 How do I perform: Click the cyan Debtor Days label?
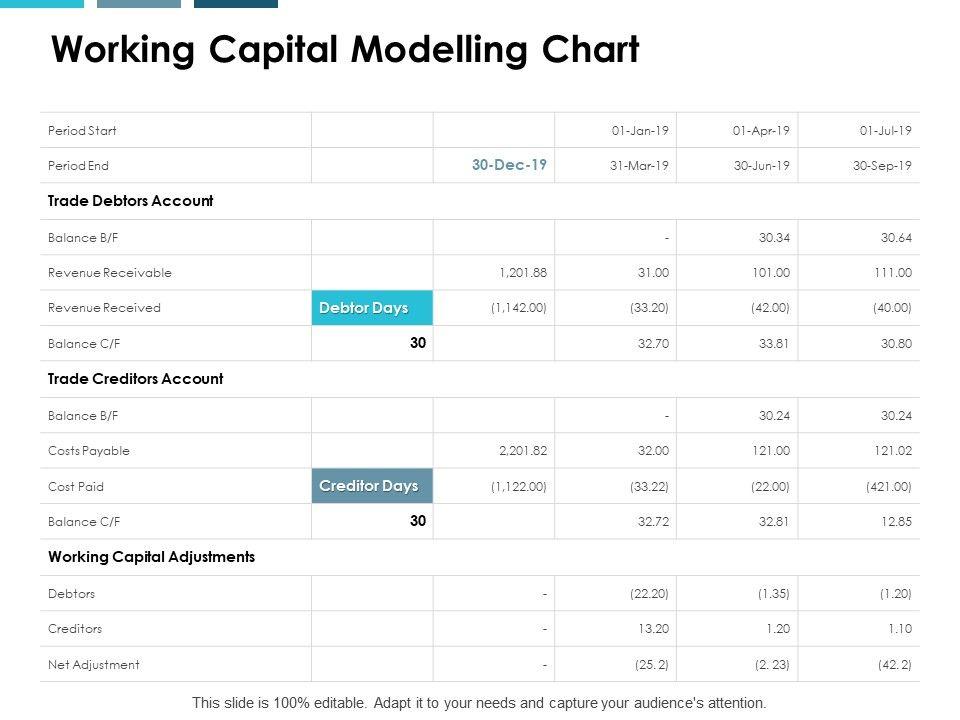coord(371,308)
